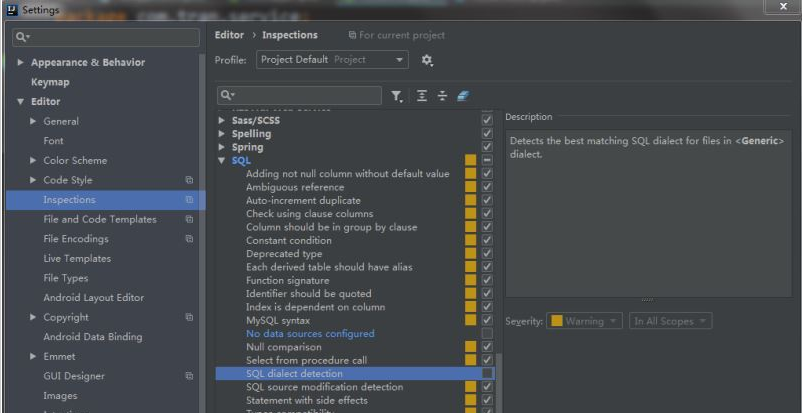Enable No data sources configured inspection
The width and height of the screenshot is (802, 413).
(487, 333)
